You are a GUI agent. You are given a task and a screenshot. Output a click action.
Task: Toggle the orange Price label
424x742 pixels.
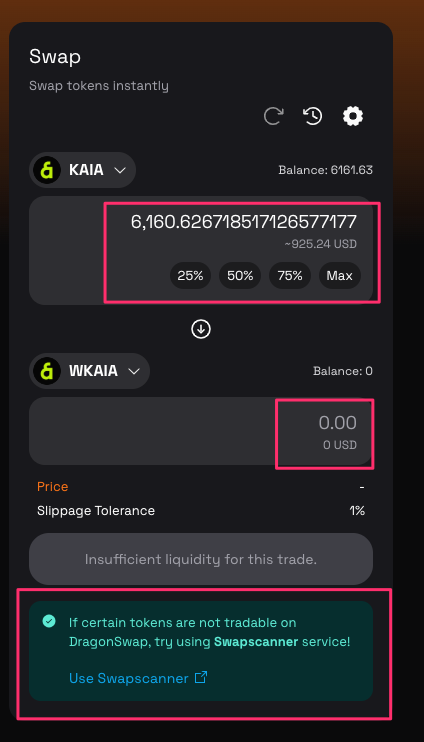[x=53, y=486]
